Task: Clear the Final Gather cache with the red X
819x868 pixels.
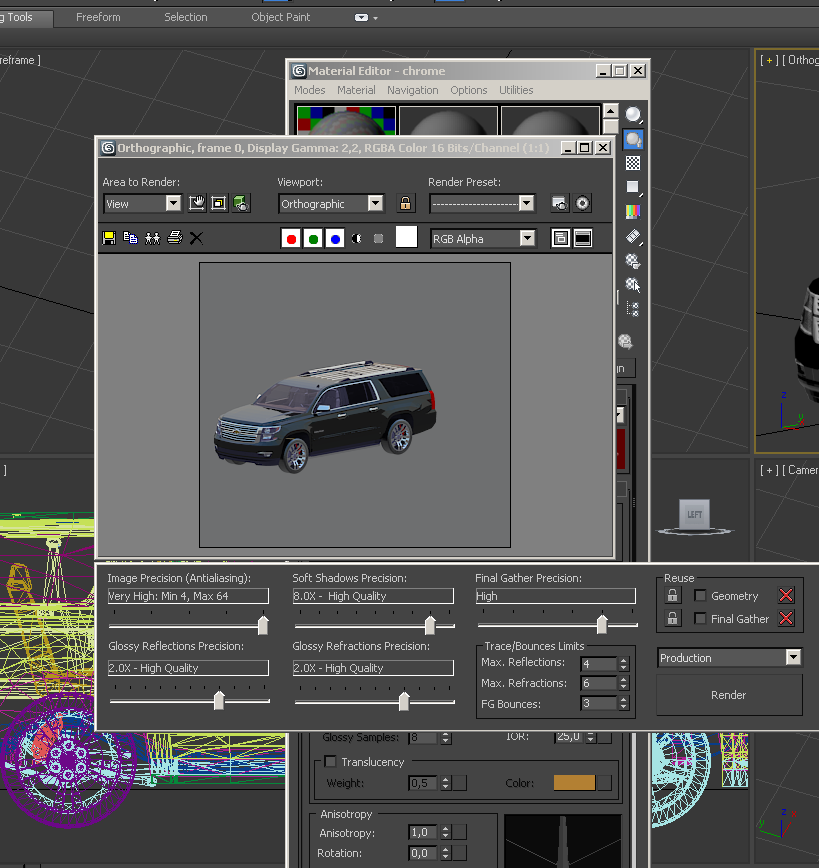Action: point(786,618)
